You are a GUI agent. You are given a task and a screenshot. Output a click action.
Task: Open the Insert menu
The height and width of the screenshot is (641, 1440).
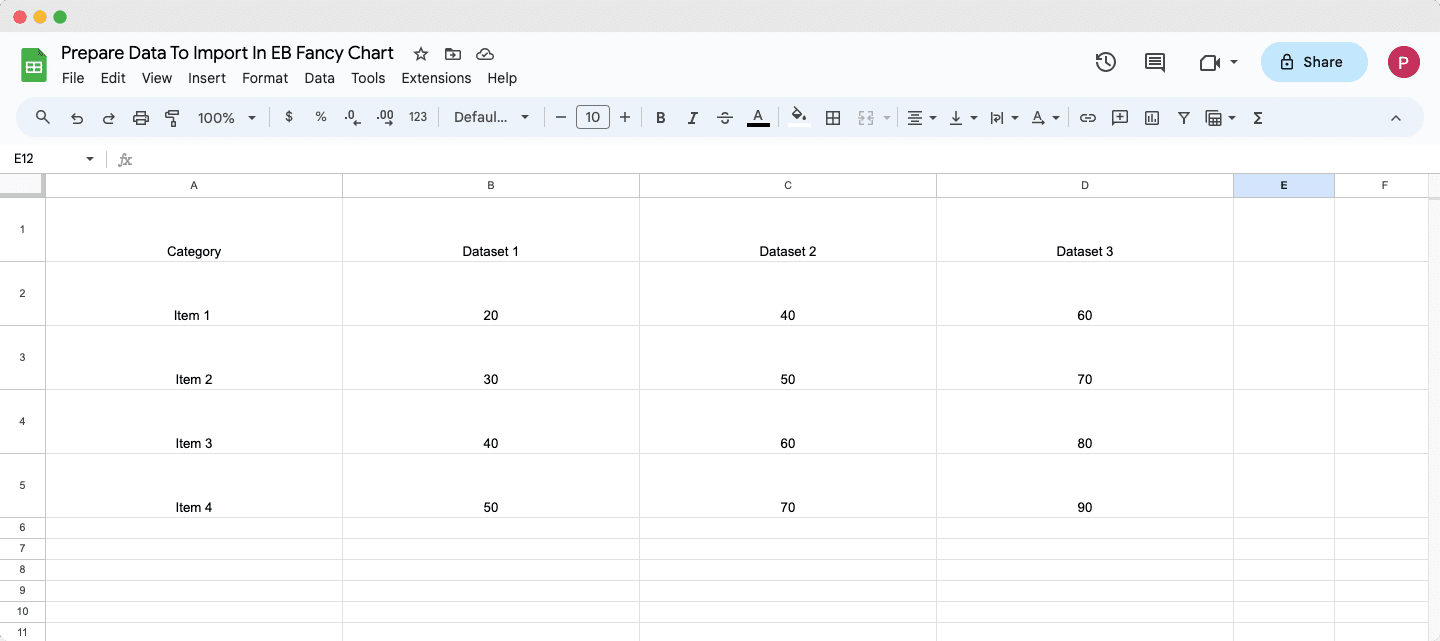pos(207,78)
